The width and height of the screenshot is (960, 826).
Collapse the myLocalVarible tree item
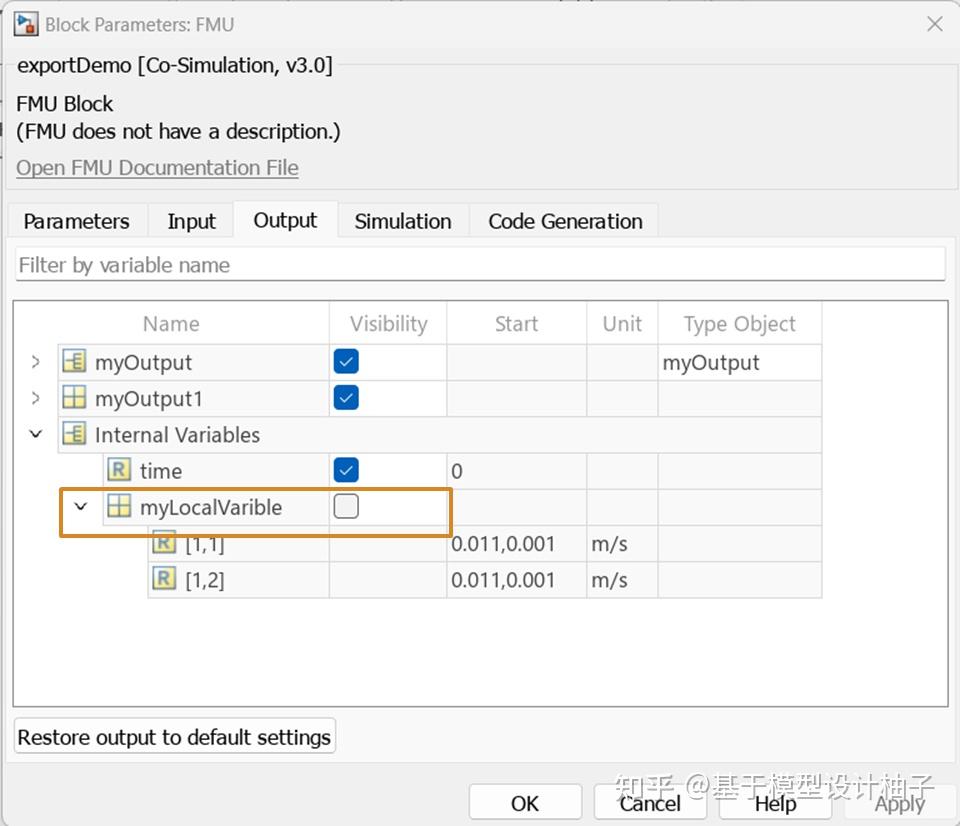click(x=81, y=507)
